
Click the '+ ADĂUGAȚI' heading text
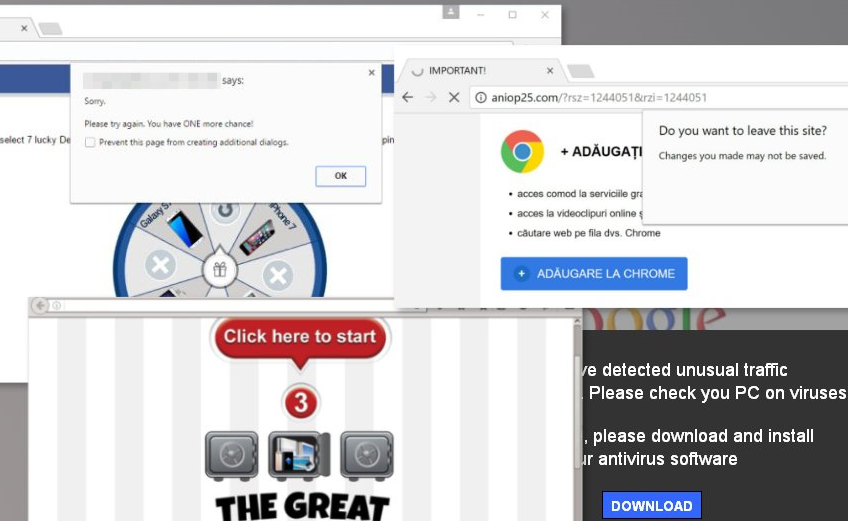(601, 152)
